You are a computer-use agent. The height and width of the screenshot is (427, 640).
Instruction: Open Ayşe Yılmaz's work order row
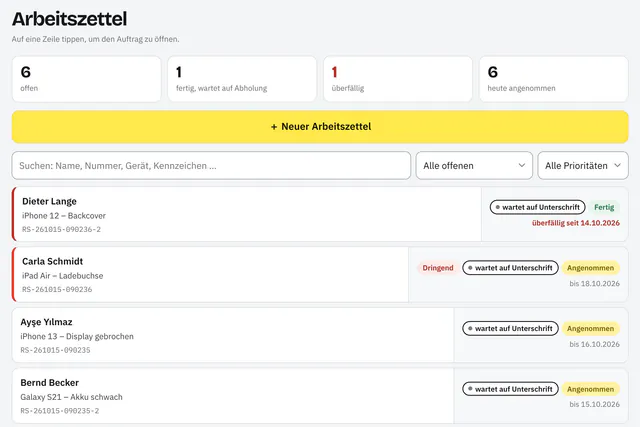(x=320, y=335)
